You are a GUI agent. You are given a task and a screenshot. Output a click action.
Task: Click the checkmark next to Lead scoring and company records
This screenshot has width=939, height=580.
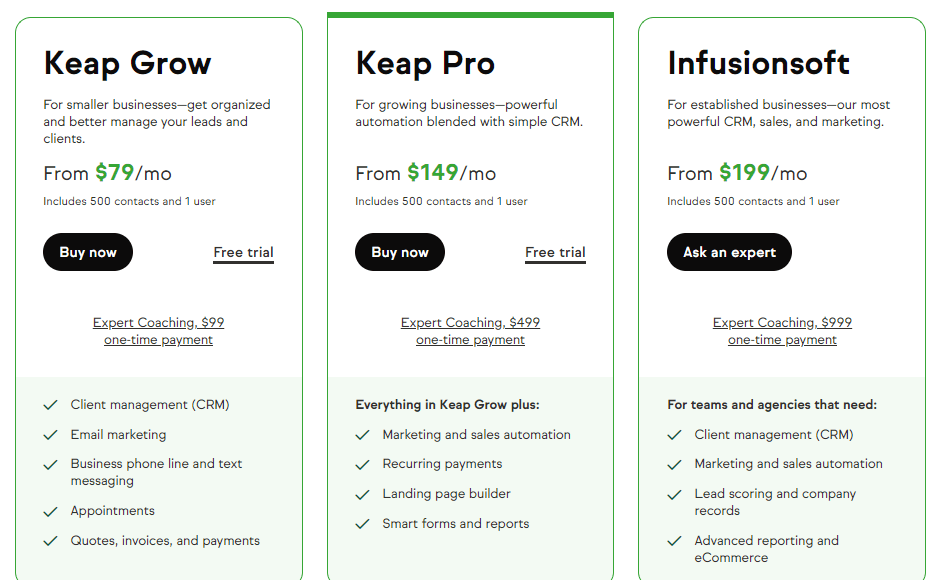click(674, 493)
